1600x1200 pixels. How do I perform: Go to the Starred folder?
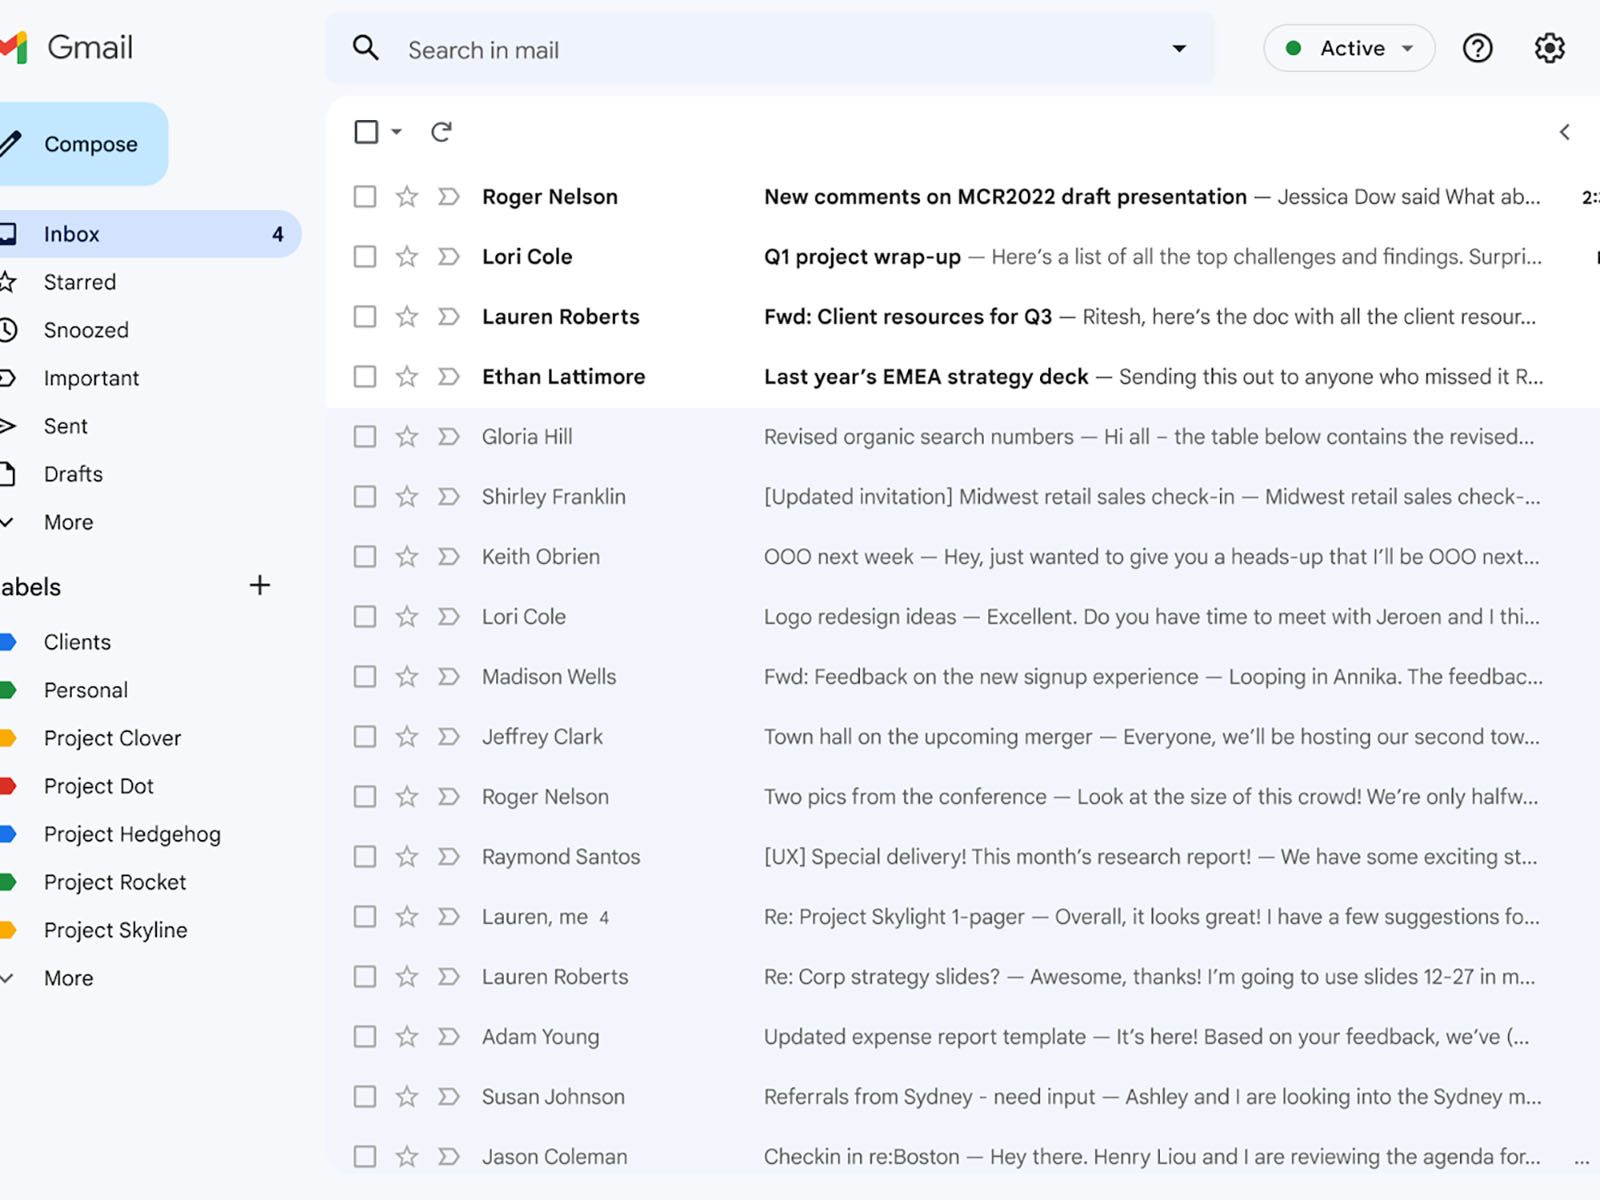pyautogui.click(x=80, y=282)
